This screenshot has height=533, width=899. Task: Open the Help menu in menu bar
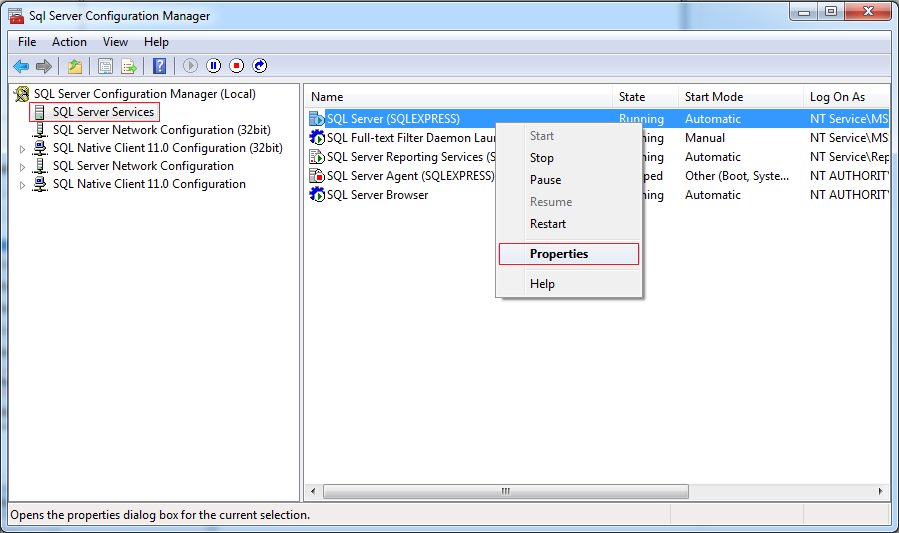(x=156, y=42)
